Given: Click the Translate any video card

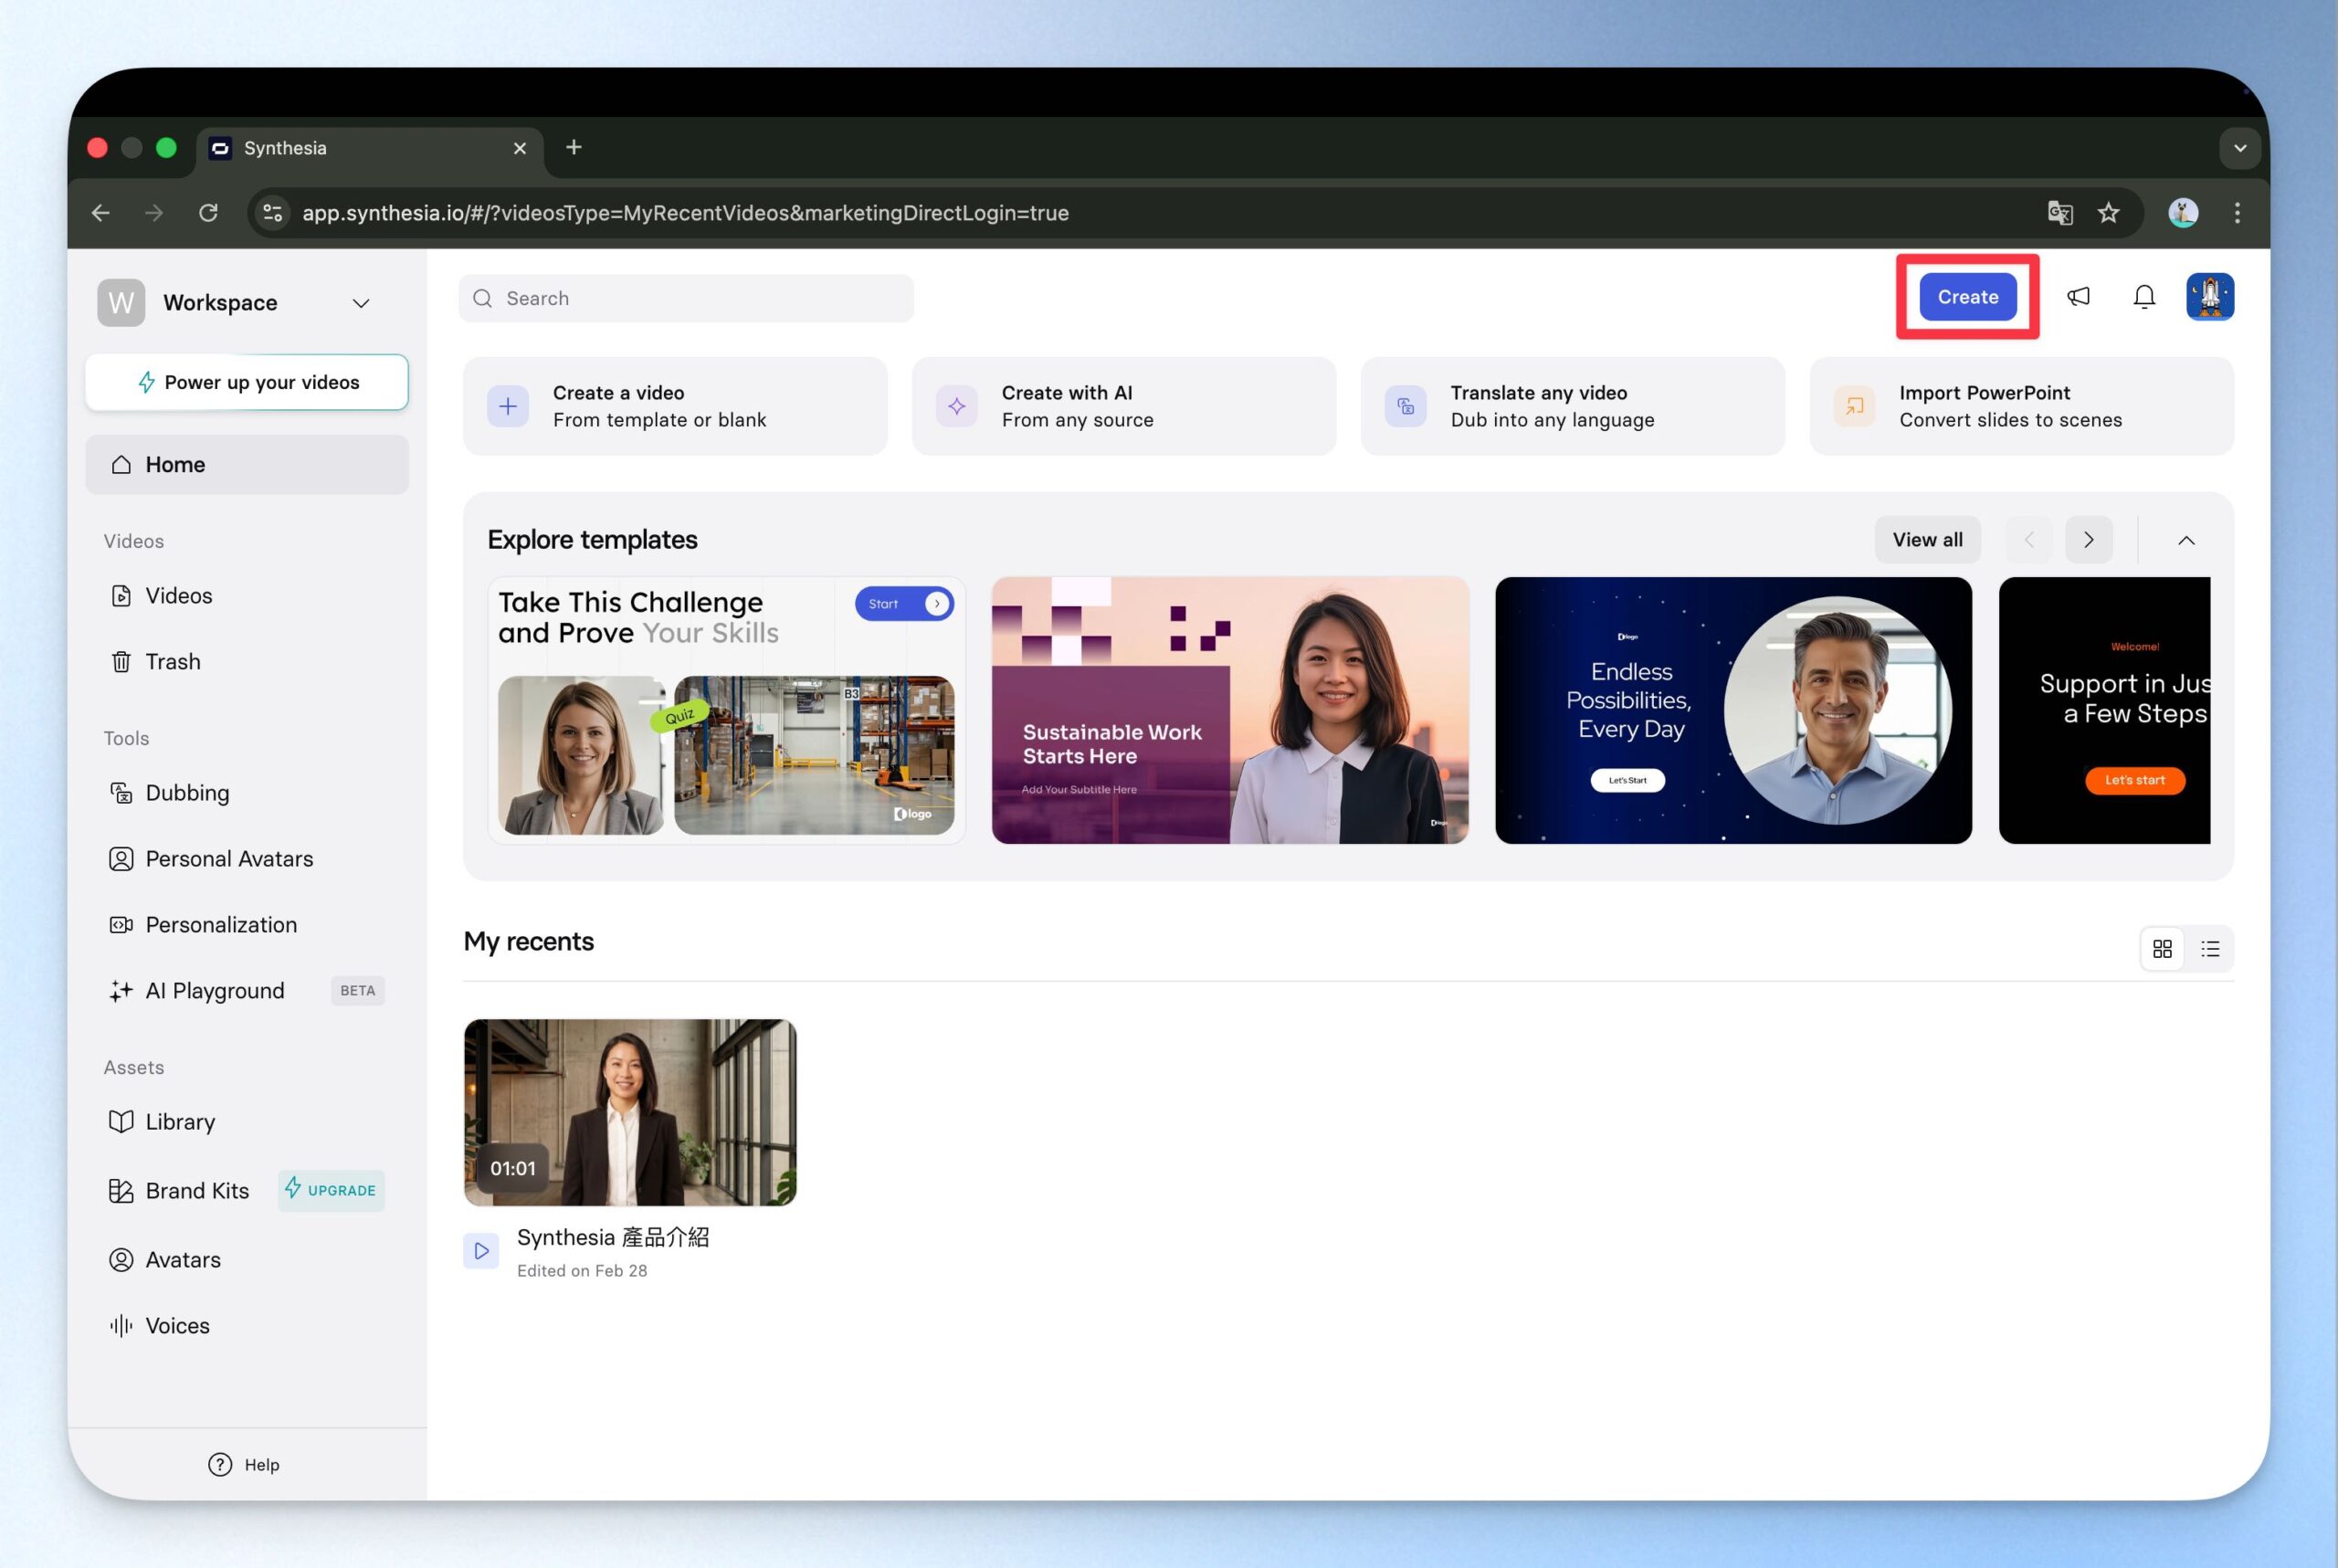Looking at the screenshot, I should click(x=1573, y=406).
